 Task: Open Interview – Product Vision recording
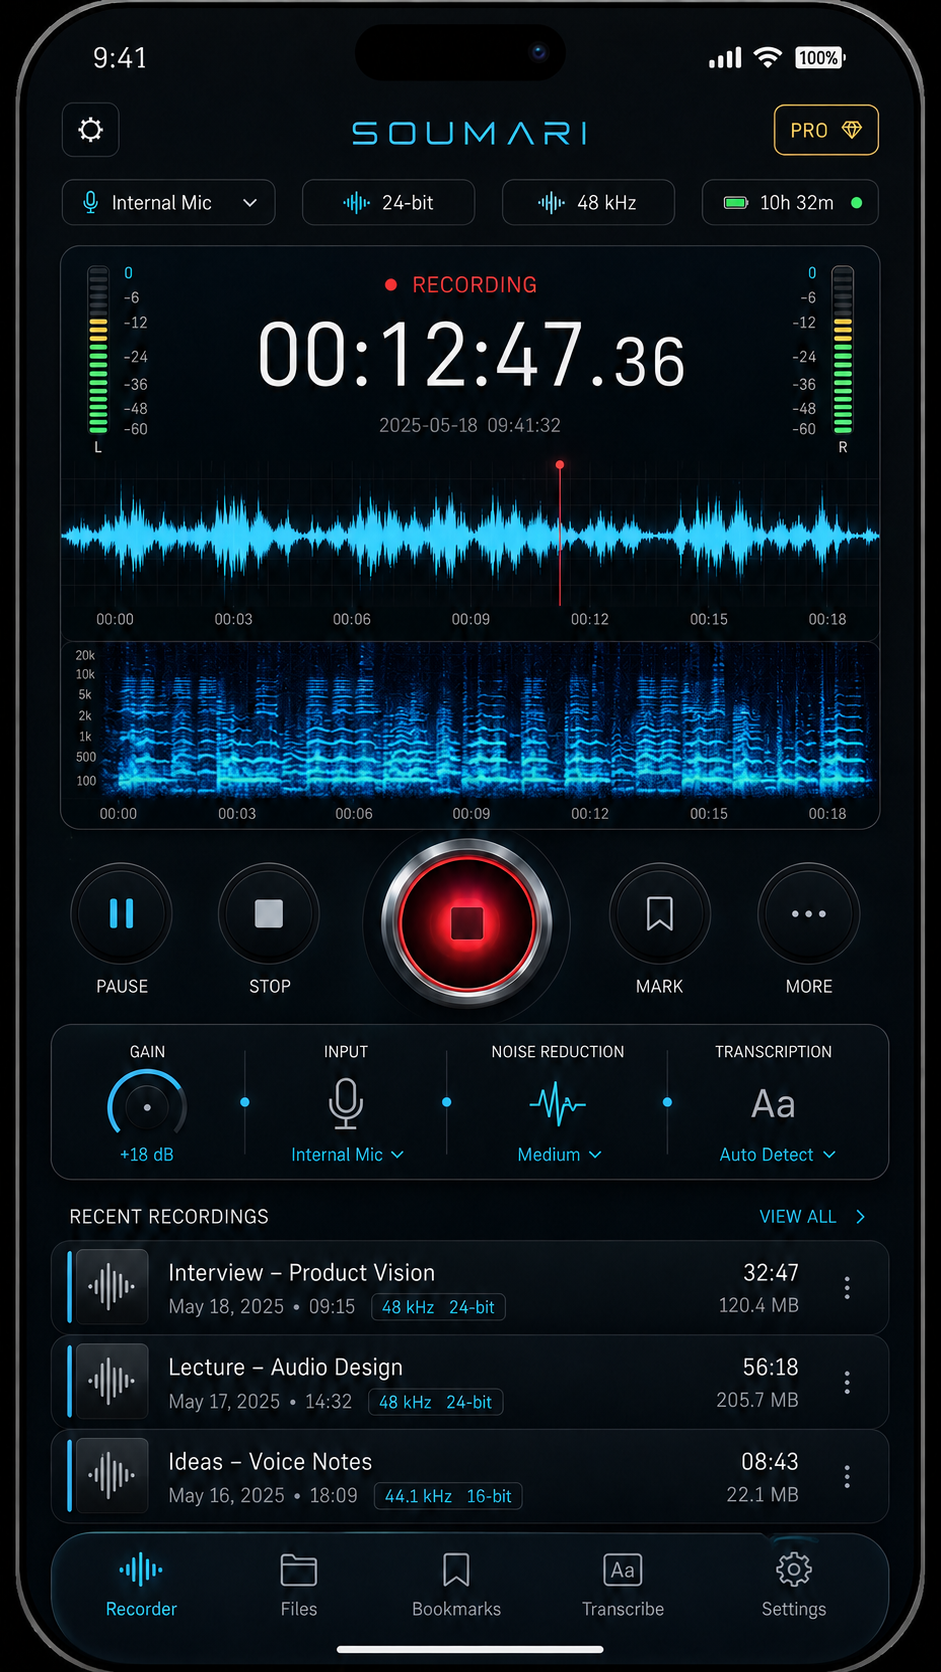[x=470, y=1288]
